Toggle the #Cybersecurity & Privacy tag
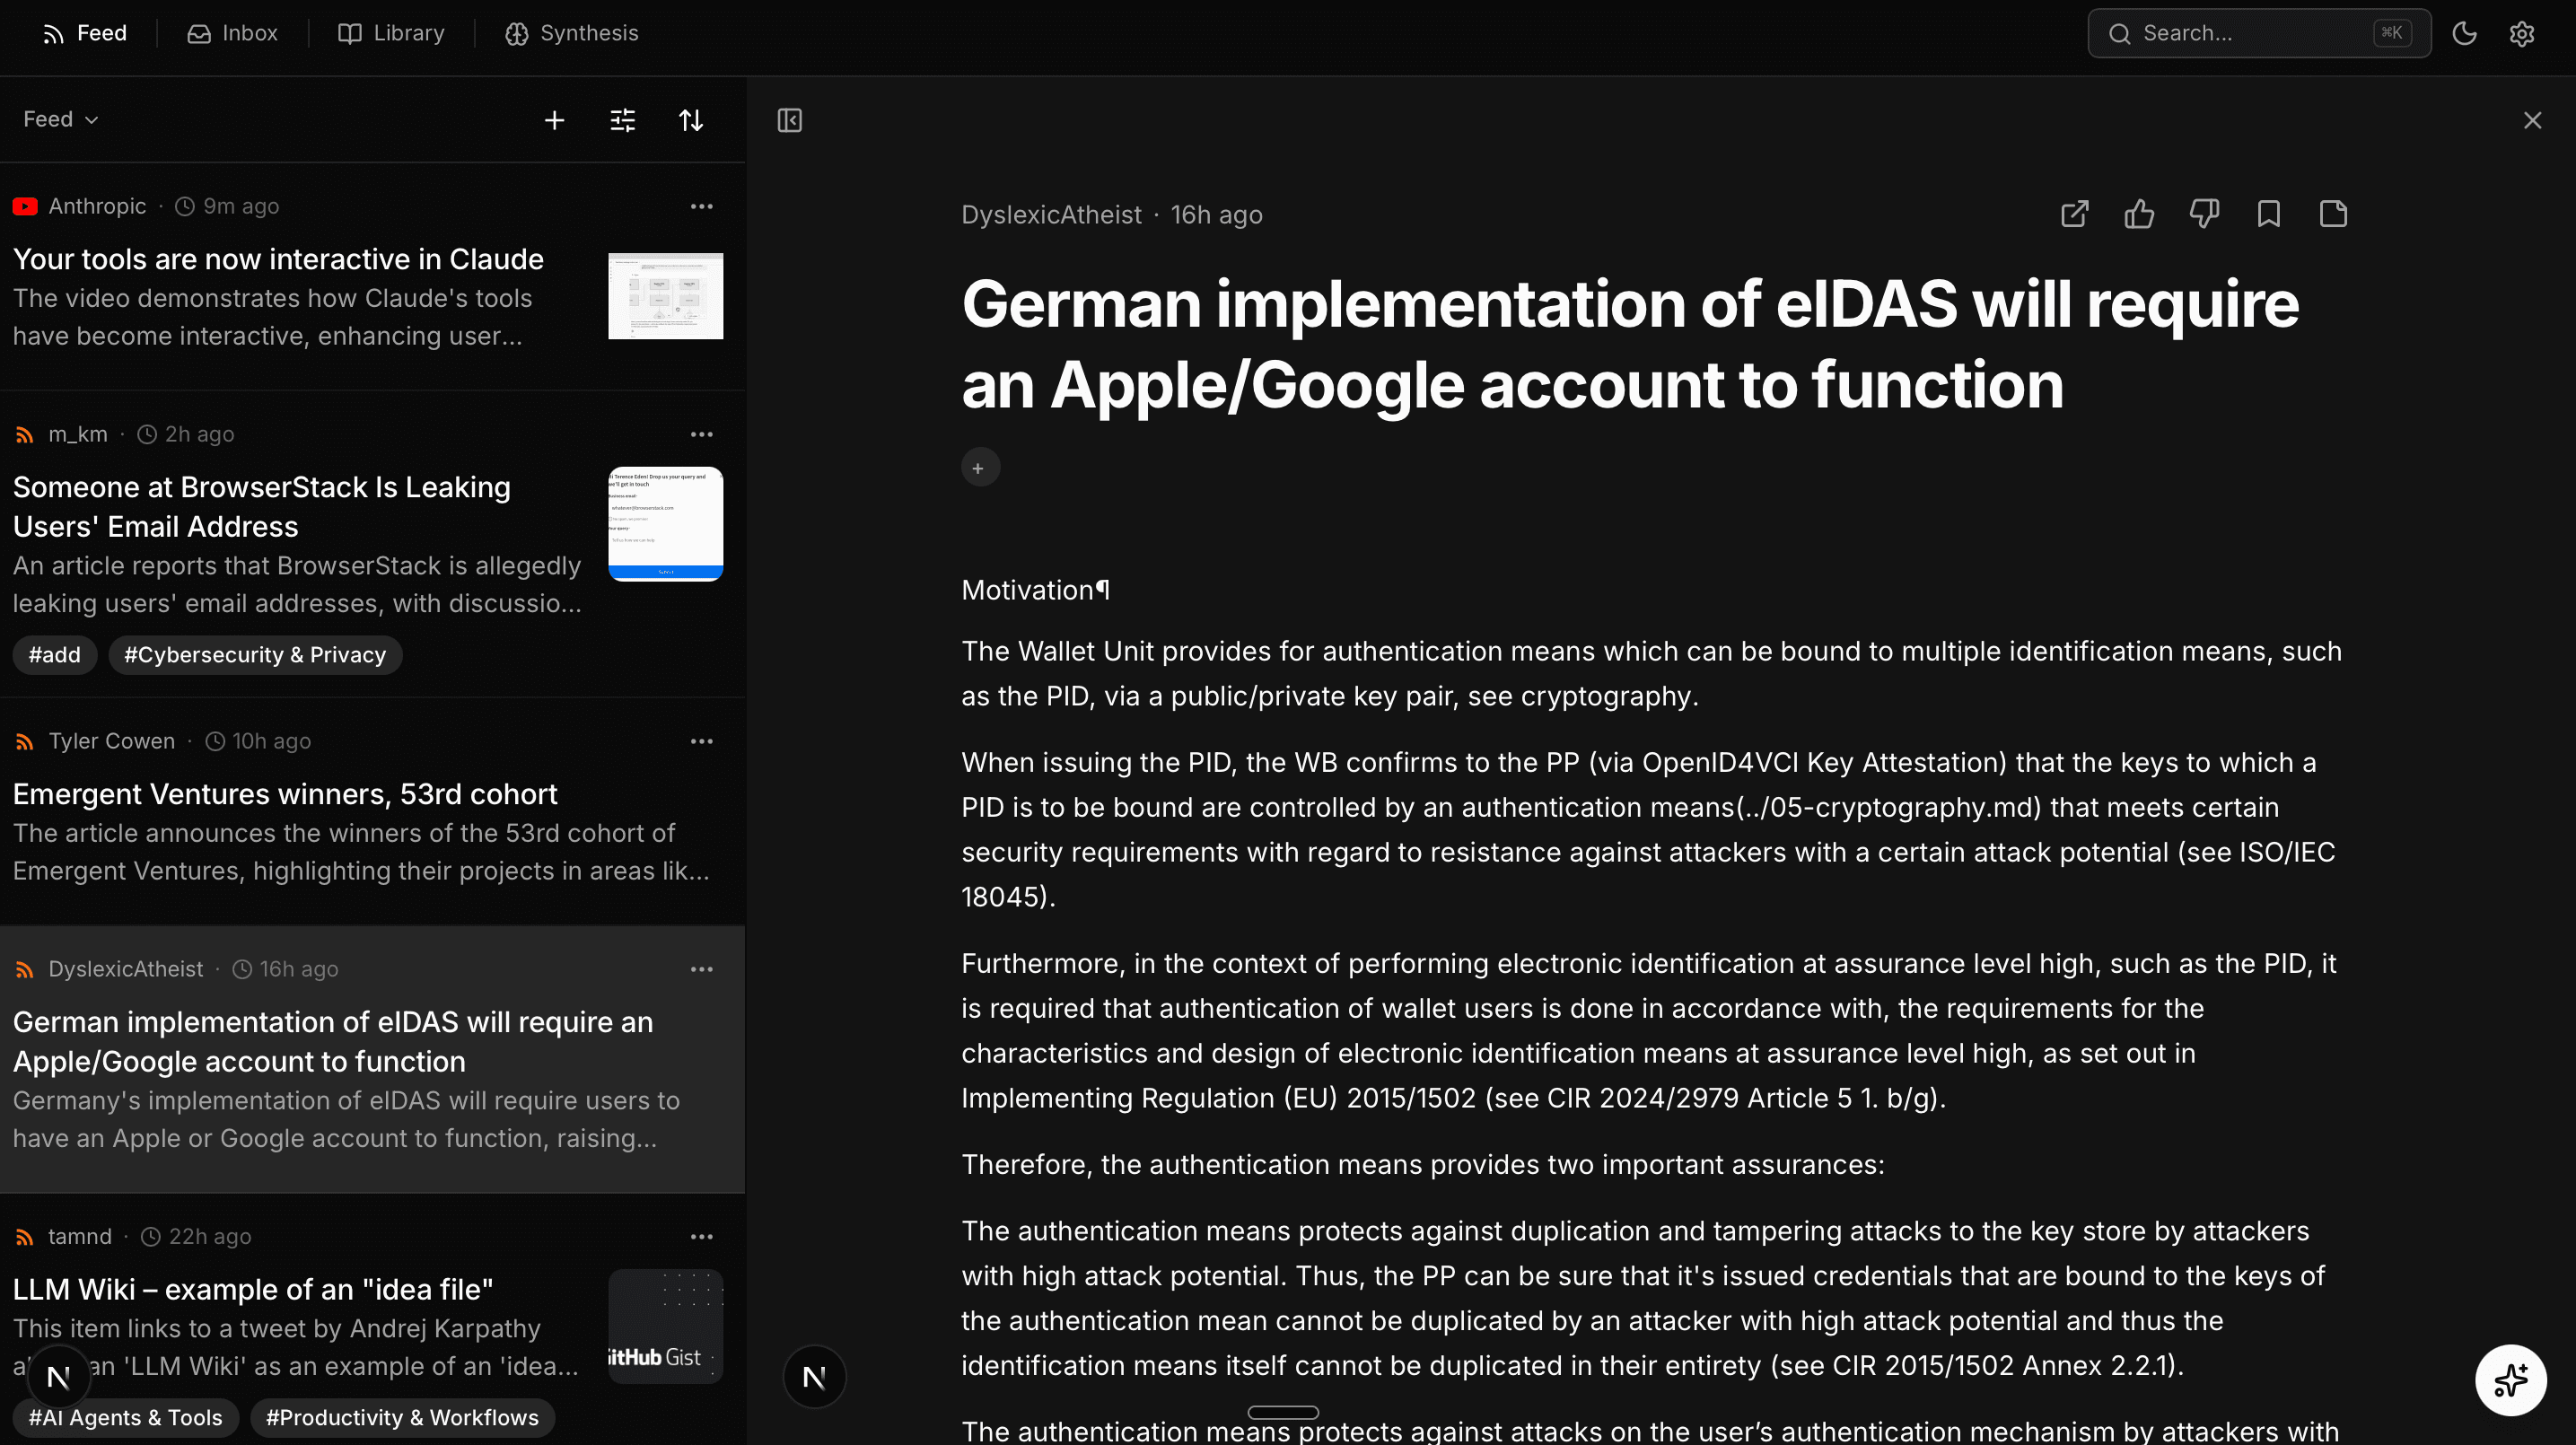Screen dimensions: 2576x1445 coord(254,655)
